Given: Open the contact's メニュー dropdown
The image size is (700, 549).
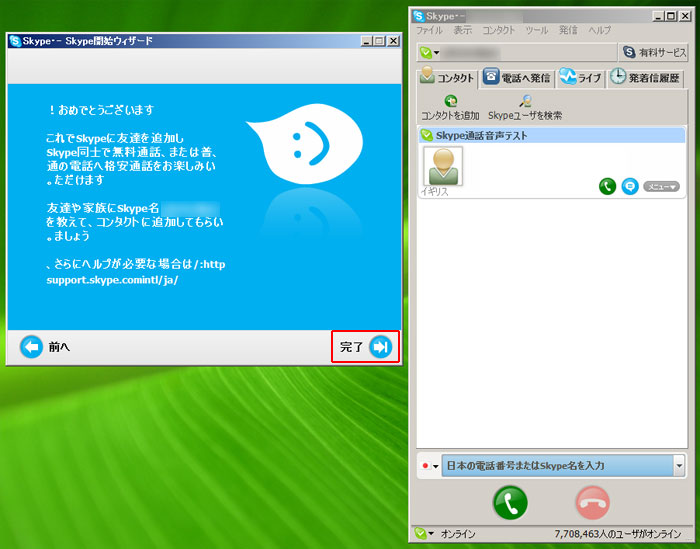Looking at the screenshot, I should pos(661,187).
